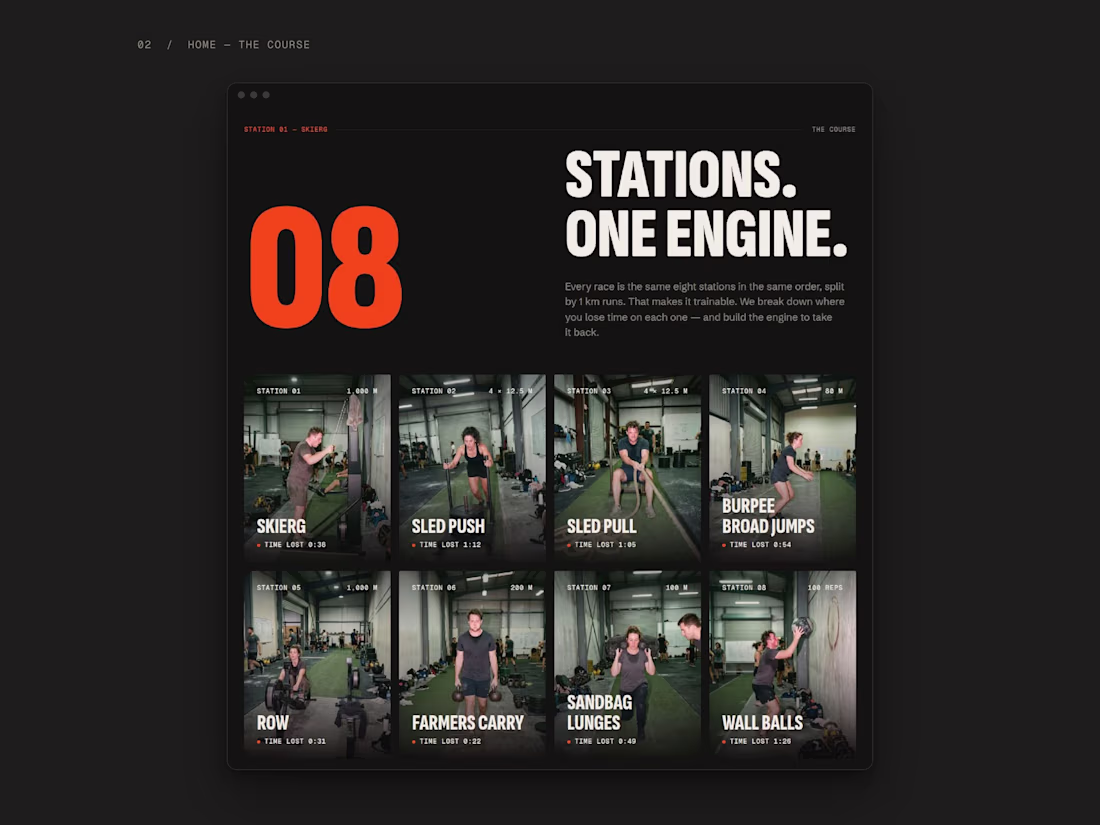
Task: Choose the Sandbag Lunges station card
Action: pos(627,664)
